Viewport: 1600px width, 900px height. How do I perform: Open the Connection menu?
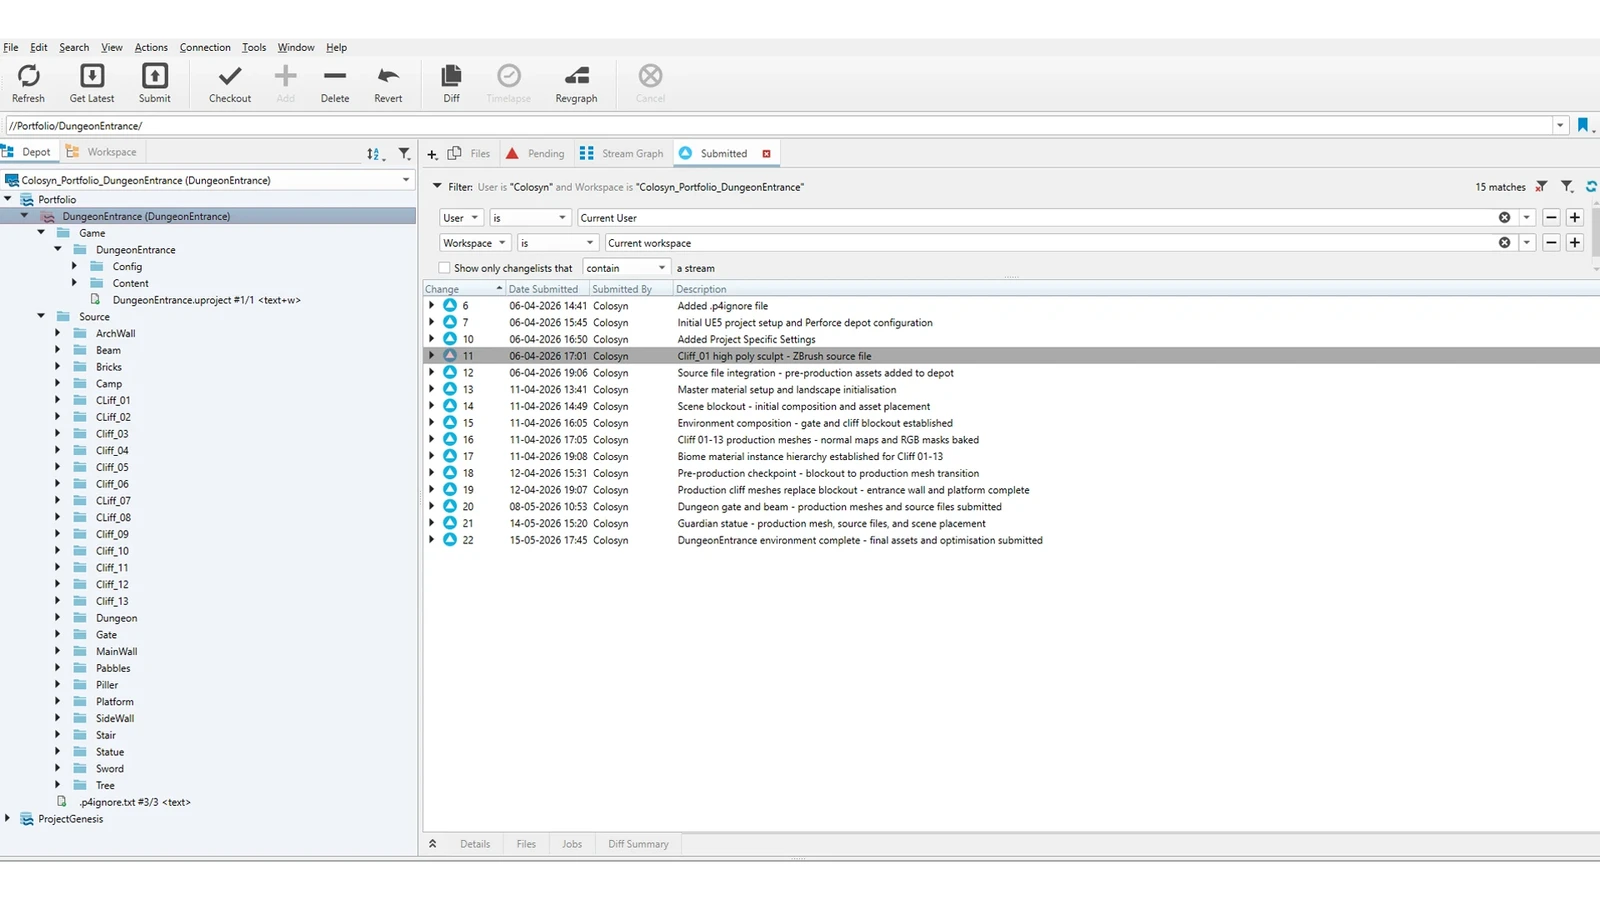tap(205, 47)
